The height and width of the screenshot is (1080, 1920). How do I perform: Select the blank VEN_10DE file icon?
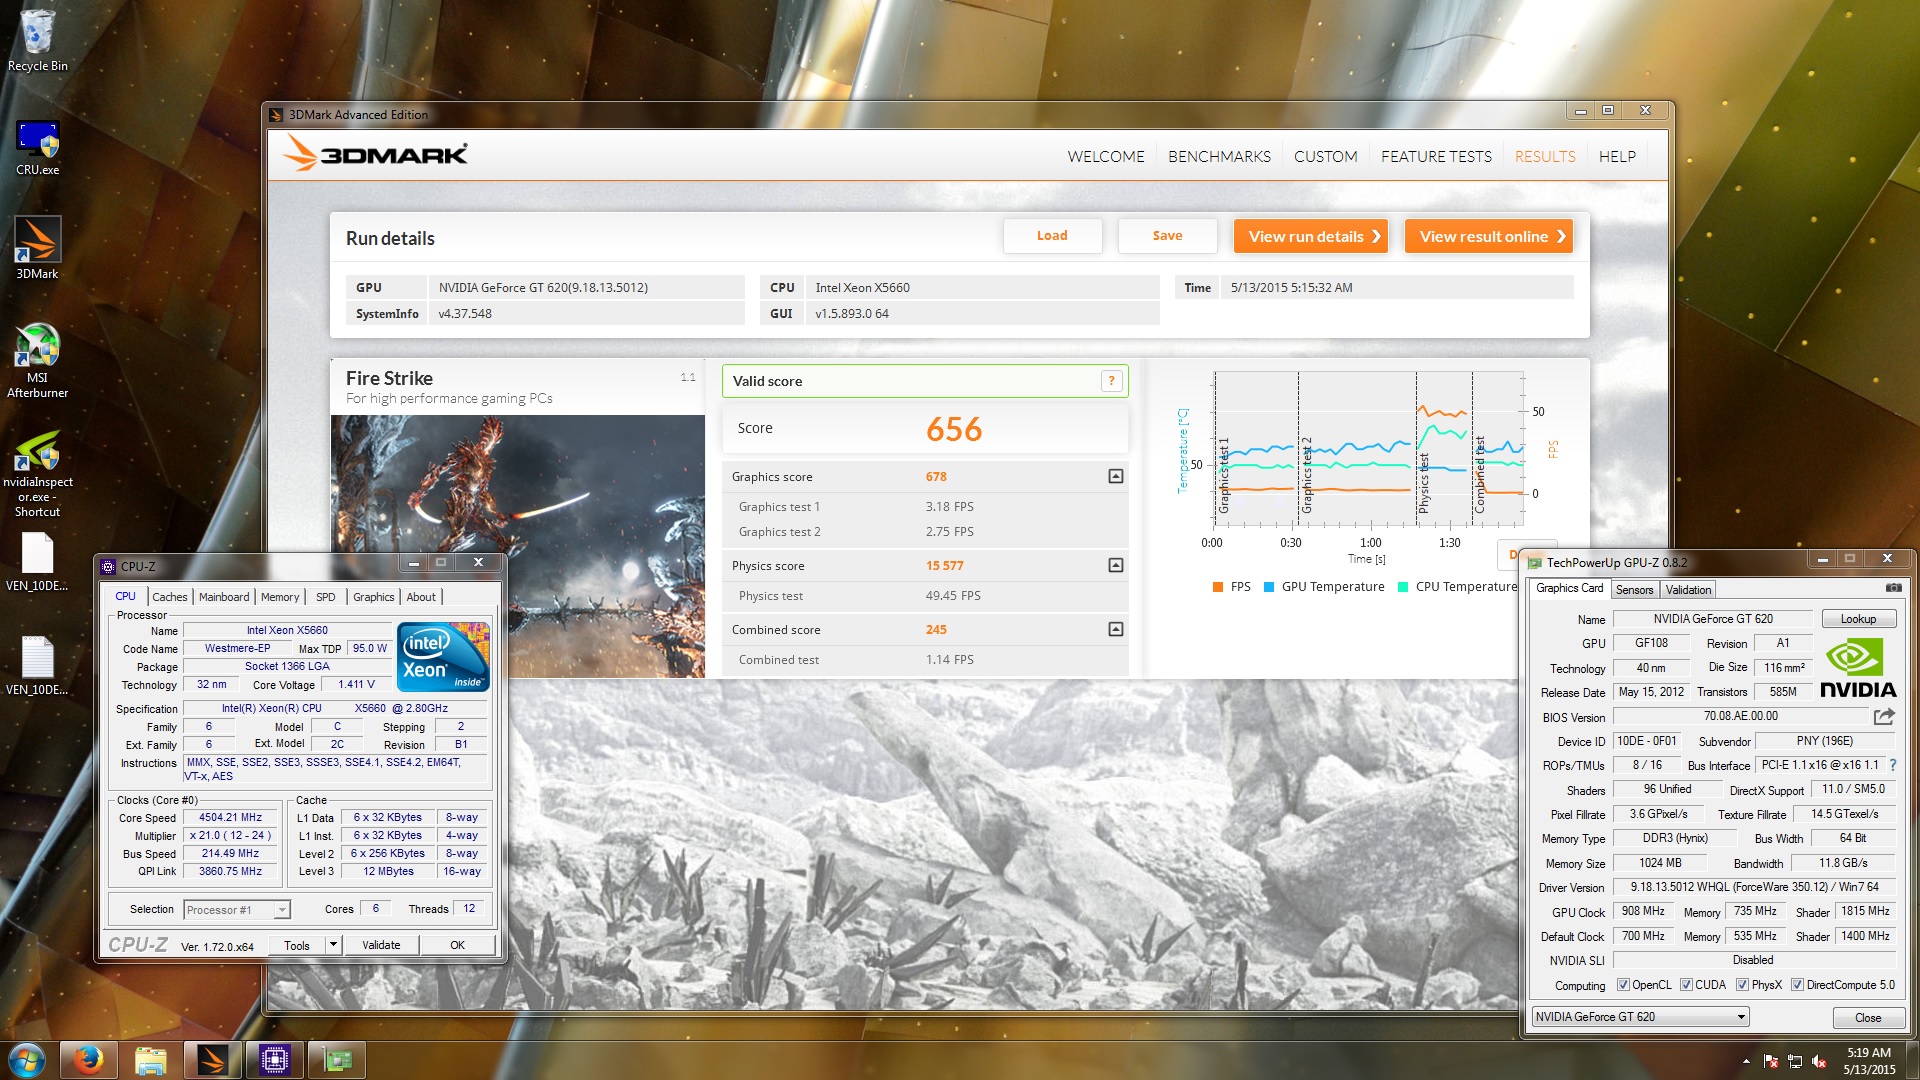coord(38,561)
